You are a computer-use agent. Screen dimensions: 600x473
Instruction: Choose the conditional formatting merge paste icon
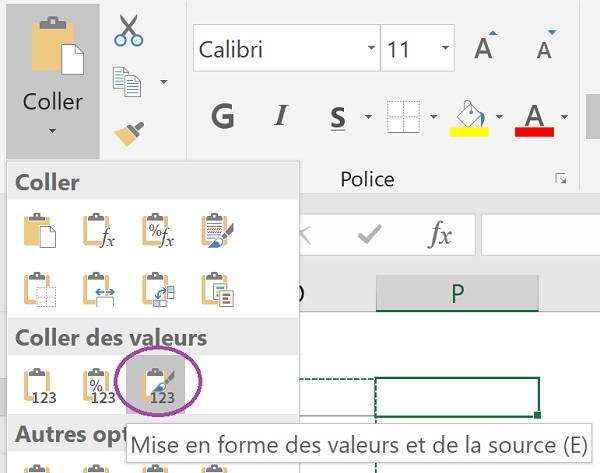click(217, 290)
